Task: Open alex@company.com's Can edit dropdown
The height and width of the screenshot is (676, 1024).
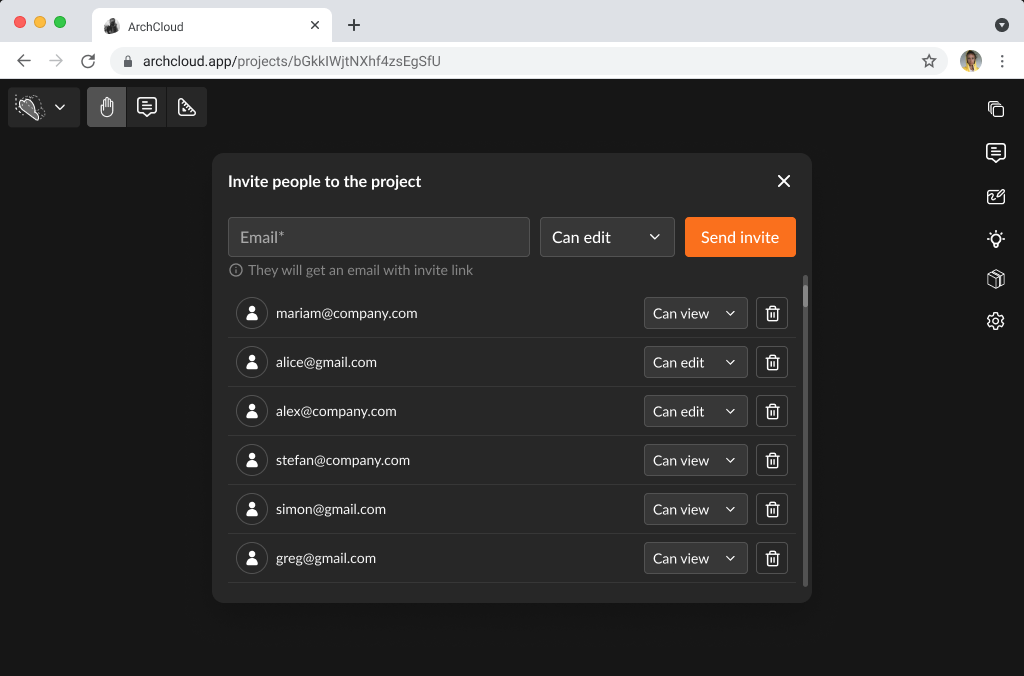Action: pos(695,411)
